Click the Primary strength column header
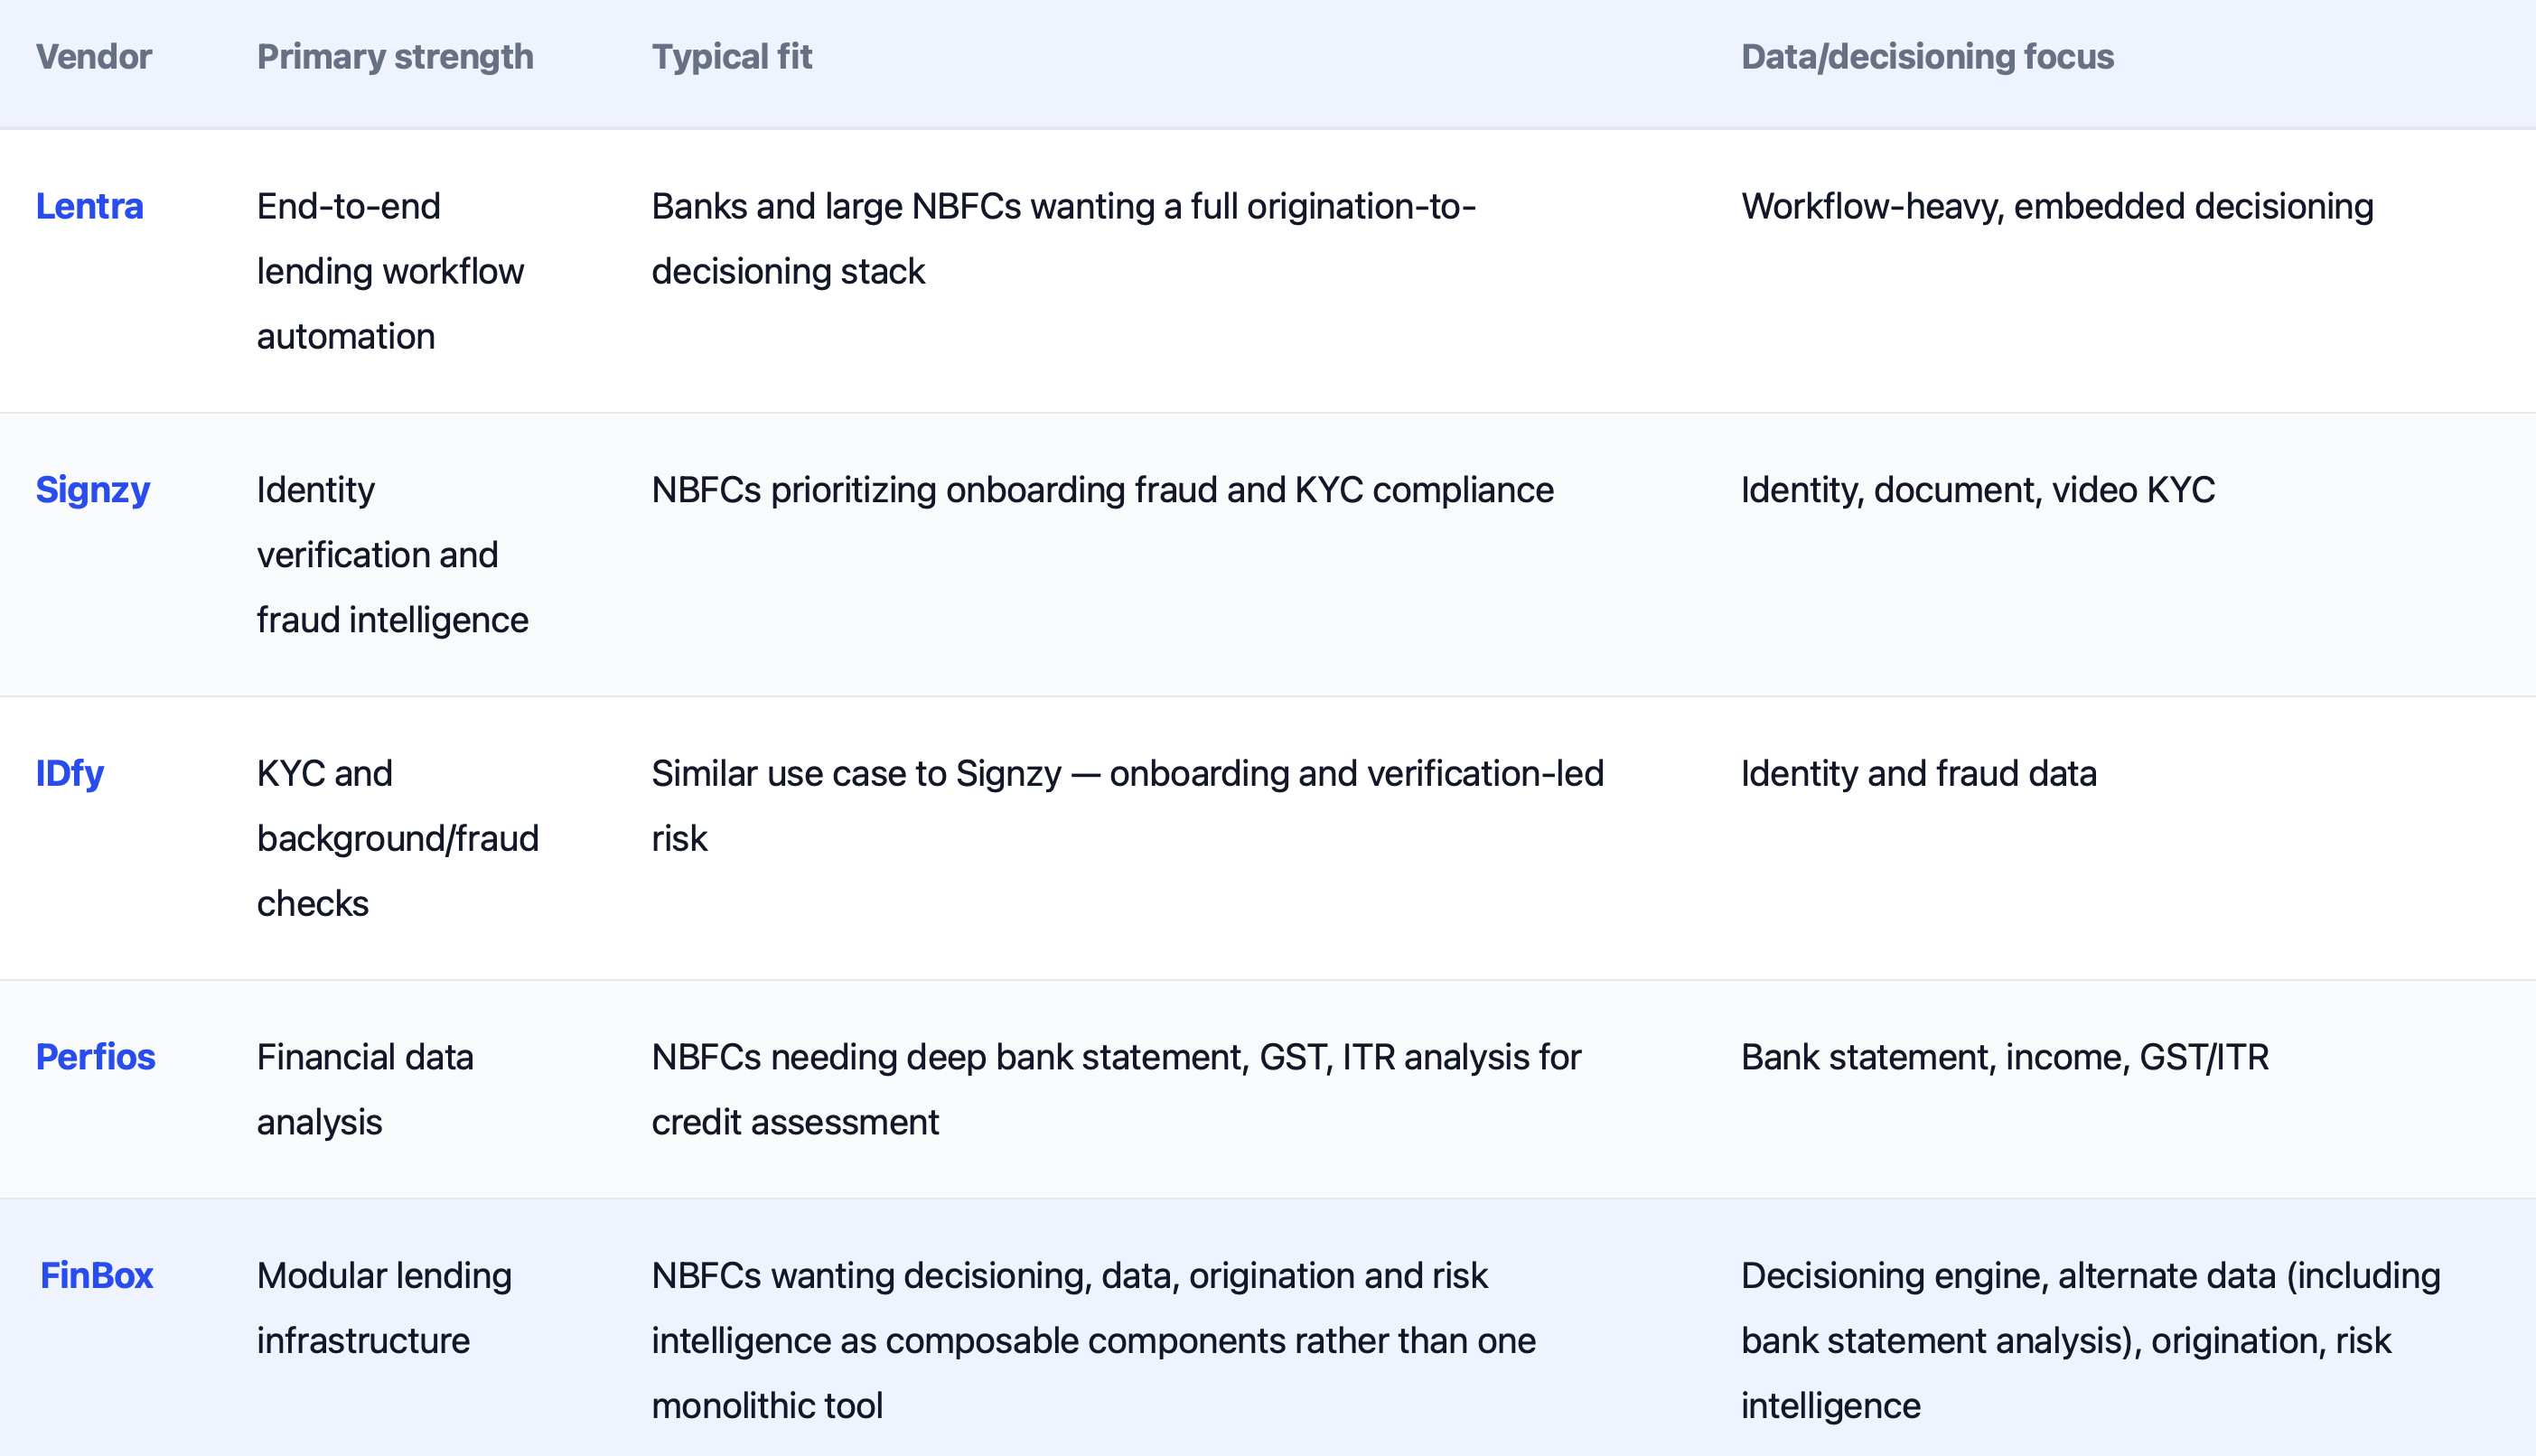 tap(395, 57)
